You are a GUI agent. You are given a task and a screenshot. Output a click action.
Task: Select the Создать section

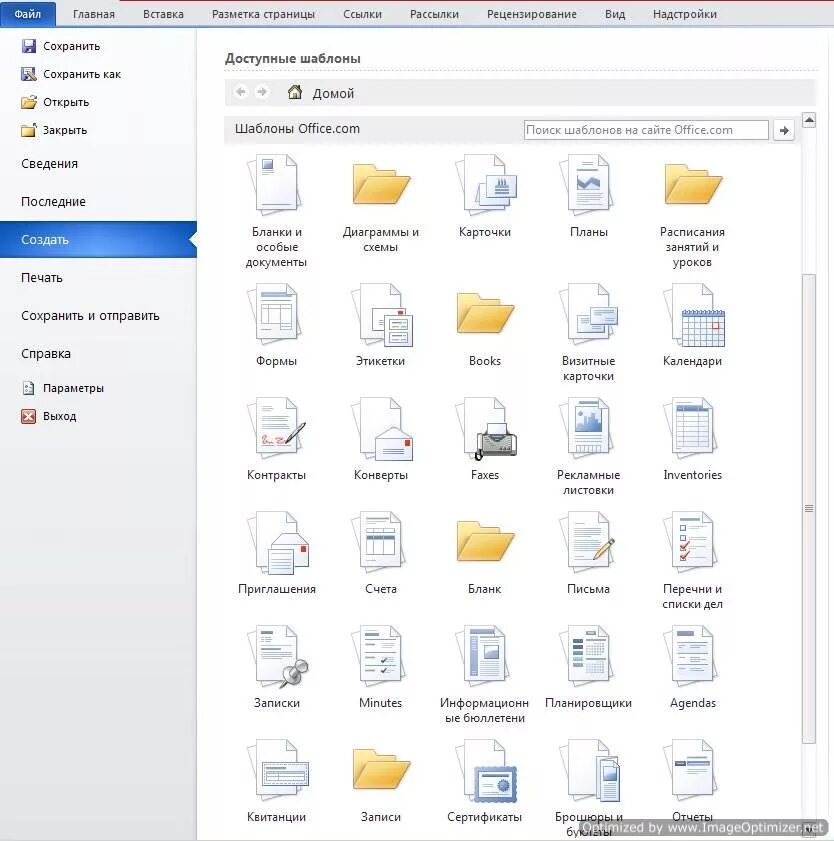tap(98, 240)
